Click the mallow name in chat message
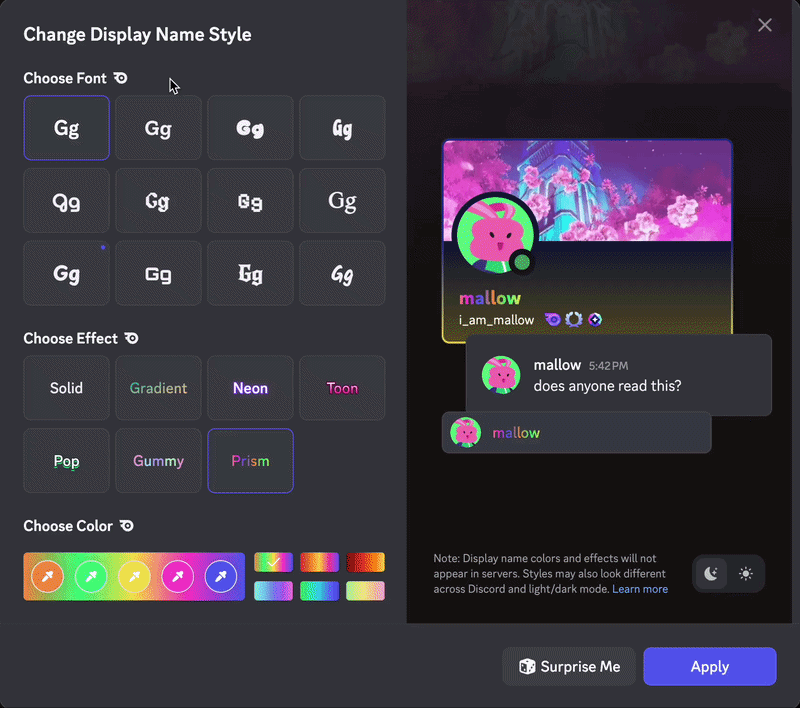This screenshot has width=800, height=708. [557, 365]
